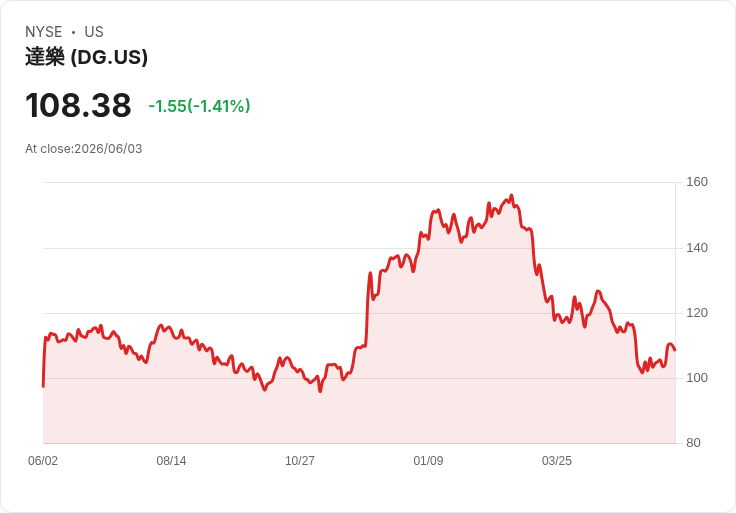Click the chart's highest peak near 156
736x513 pixels.
pos(512,196)
